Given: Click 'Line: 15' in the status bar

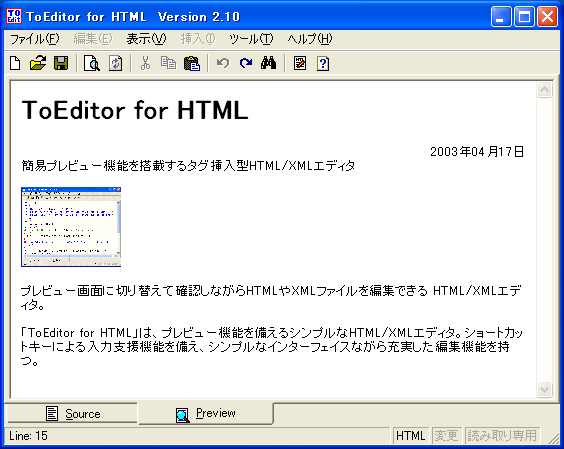Looking at the screenshot, I should [28, 436].
